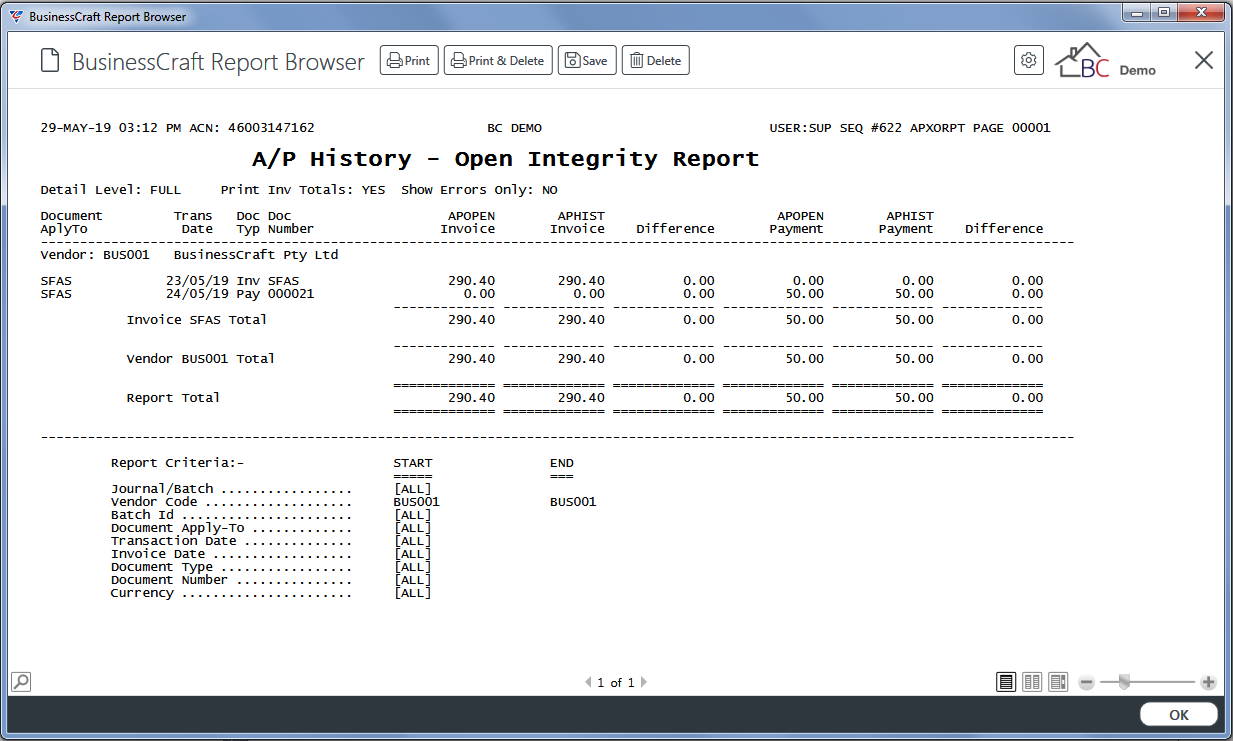The height and width of the screenshot is (741, 1233).
Task: Click the "APOPEN Payment" column header
Action: 797,222
